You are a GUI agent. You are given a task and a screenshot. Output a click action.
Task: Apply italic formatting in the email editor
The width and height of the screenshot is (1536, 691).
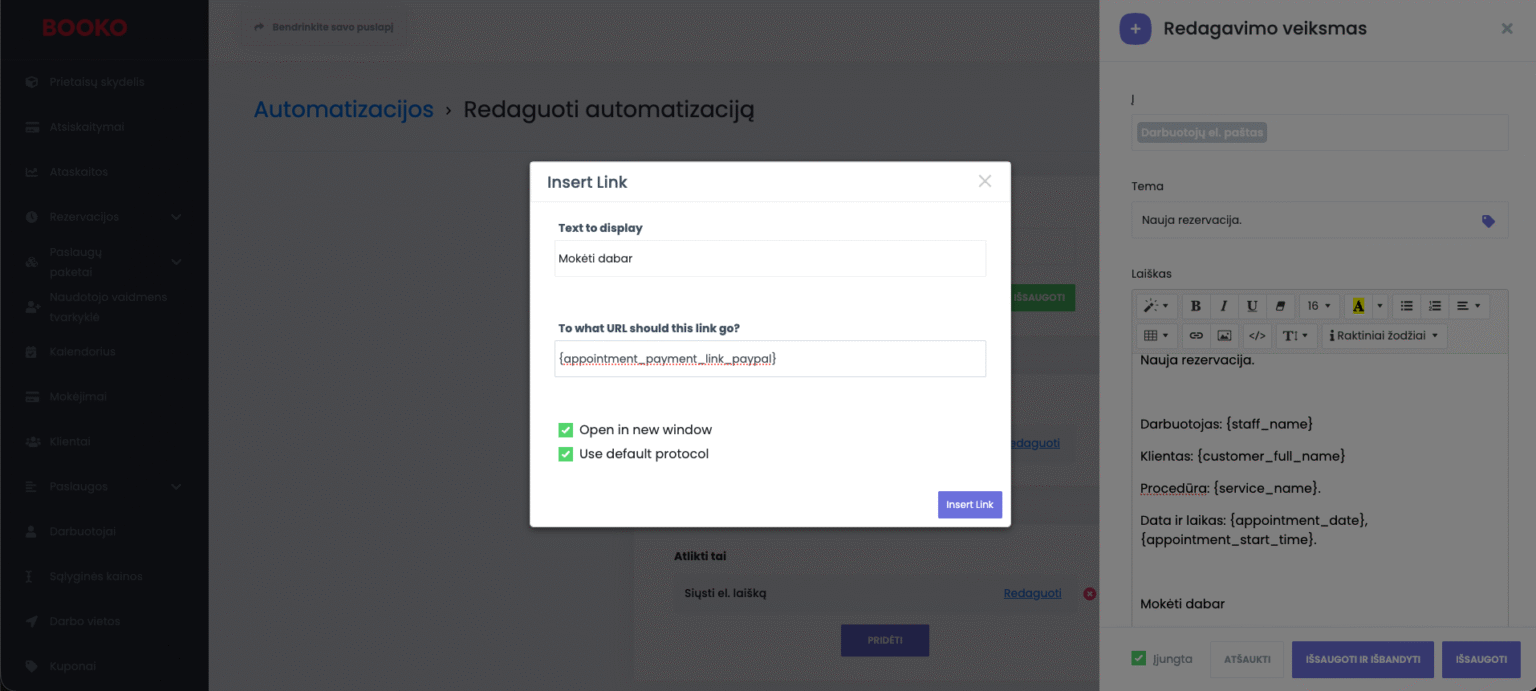pos(1223,306)
